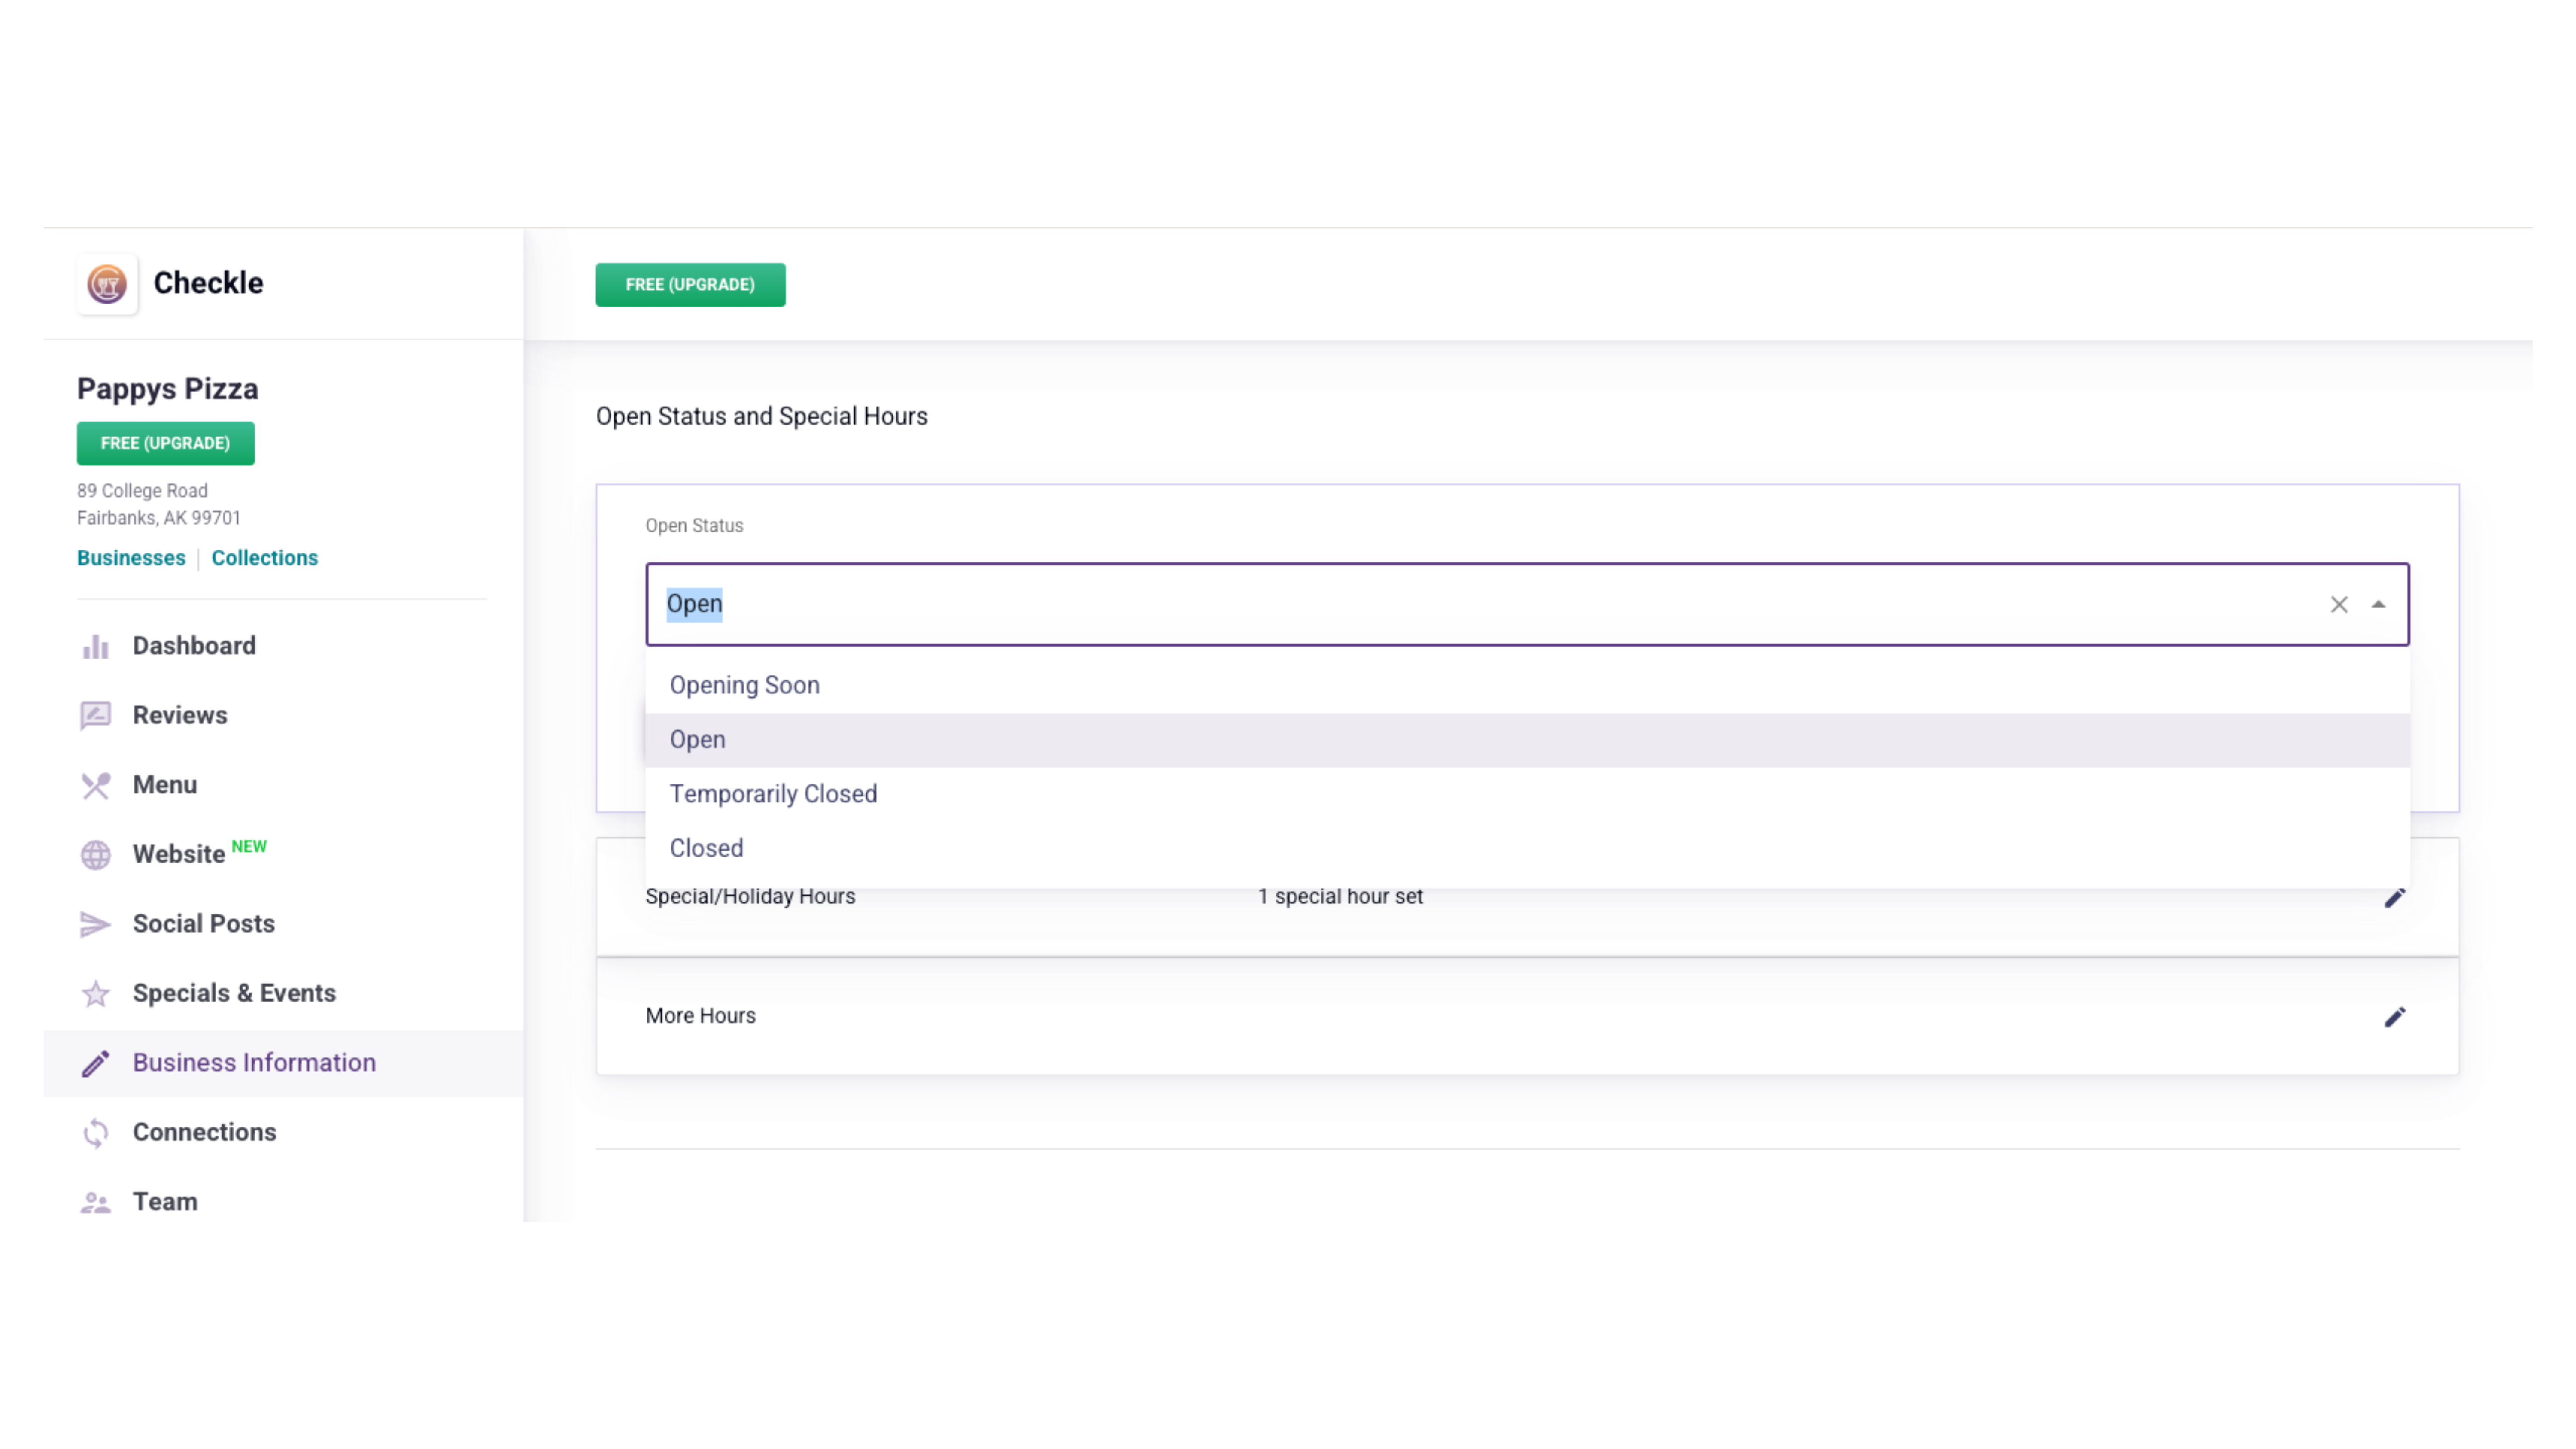Click the Reviews chat icon

[x=96, y=716]
